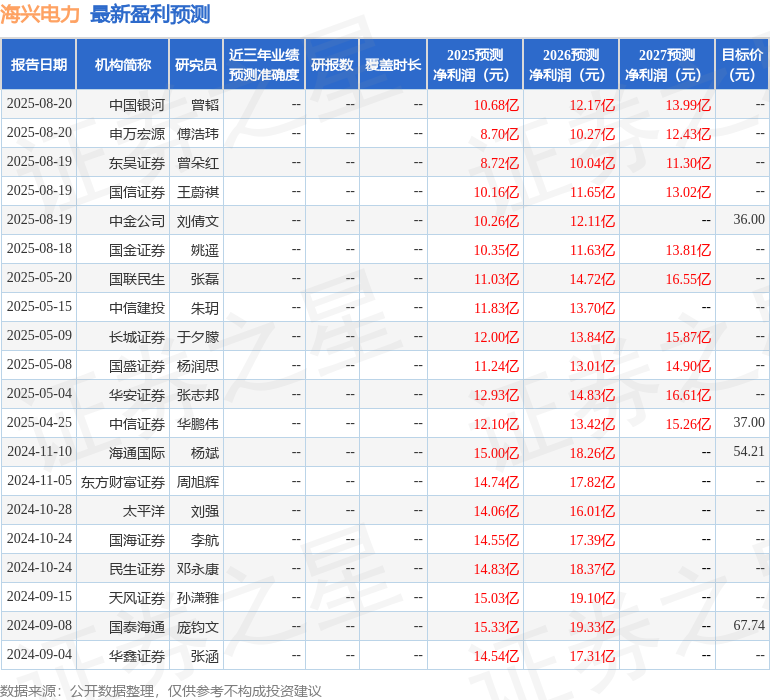Click the 研报数 column header

tap(332, 64)
